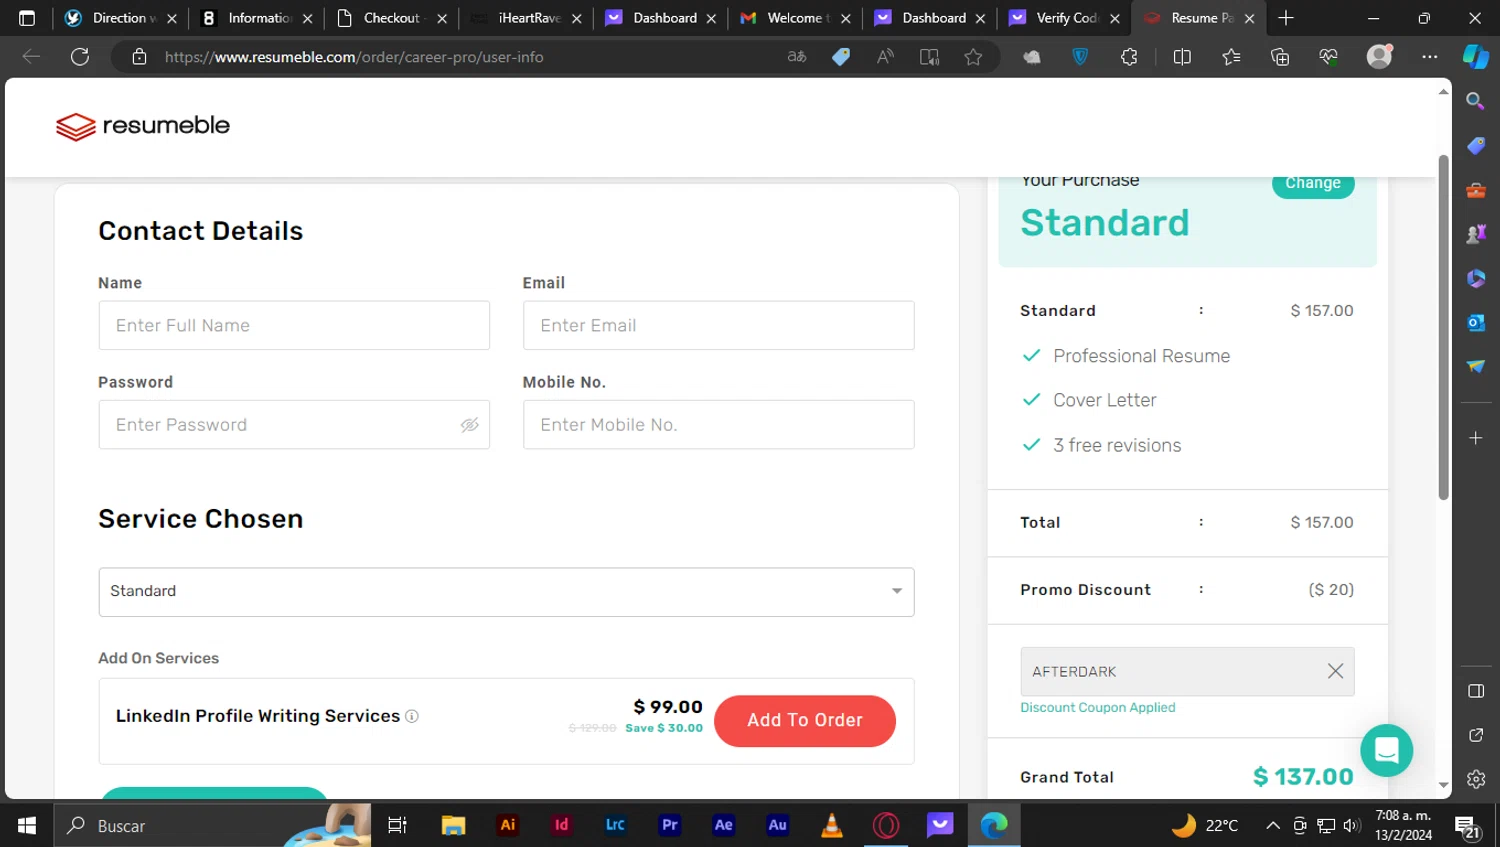Click the resumeble logo
1500x847 pixels.
click(x=143, y=126)
